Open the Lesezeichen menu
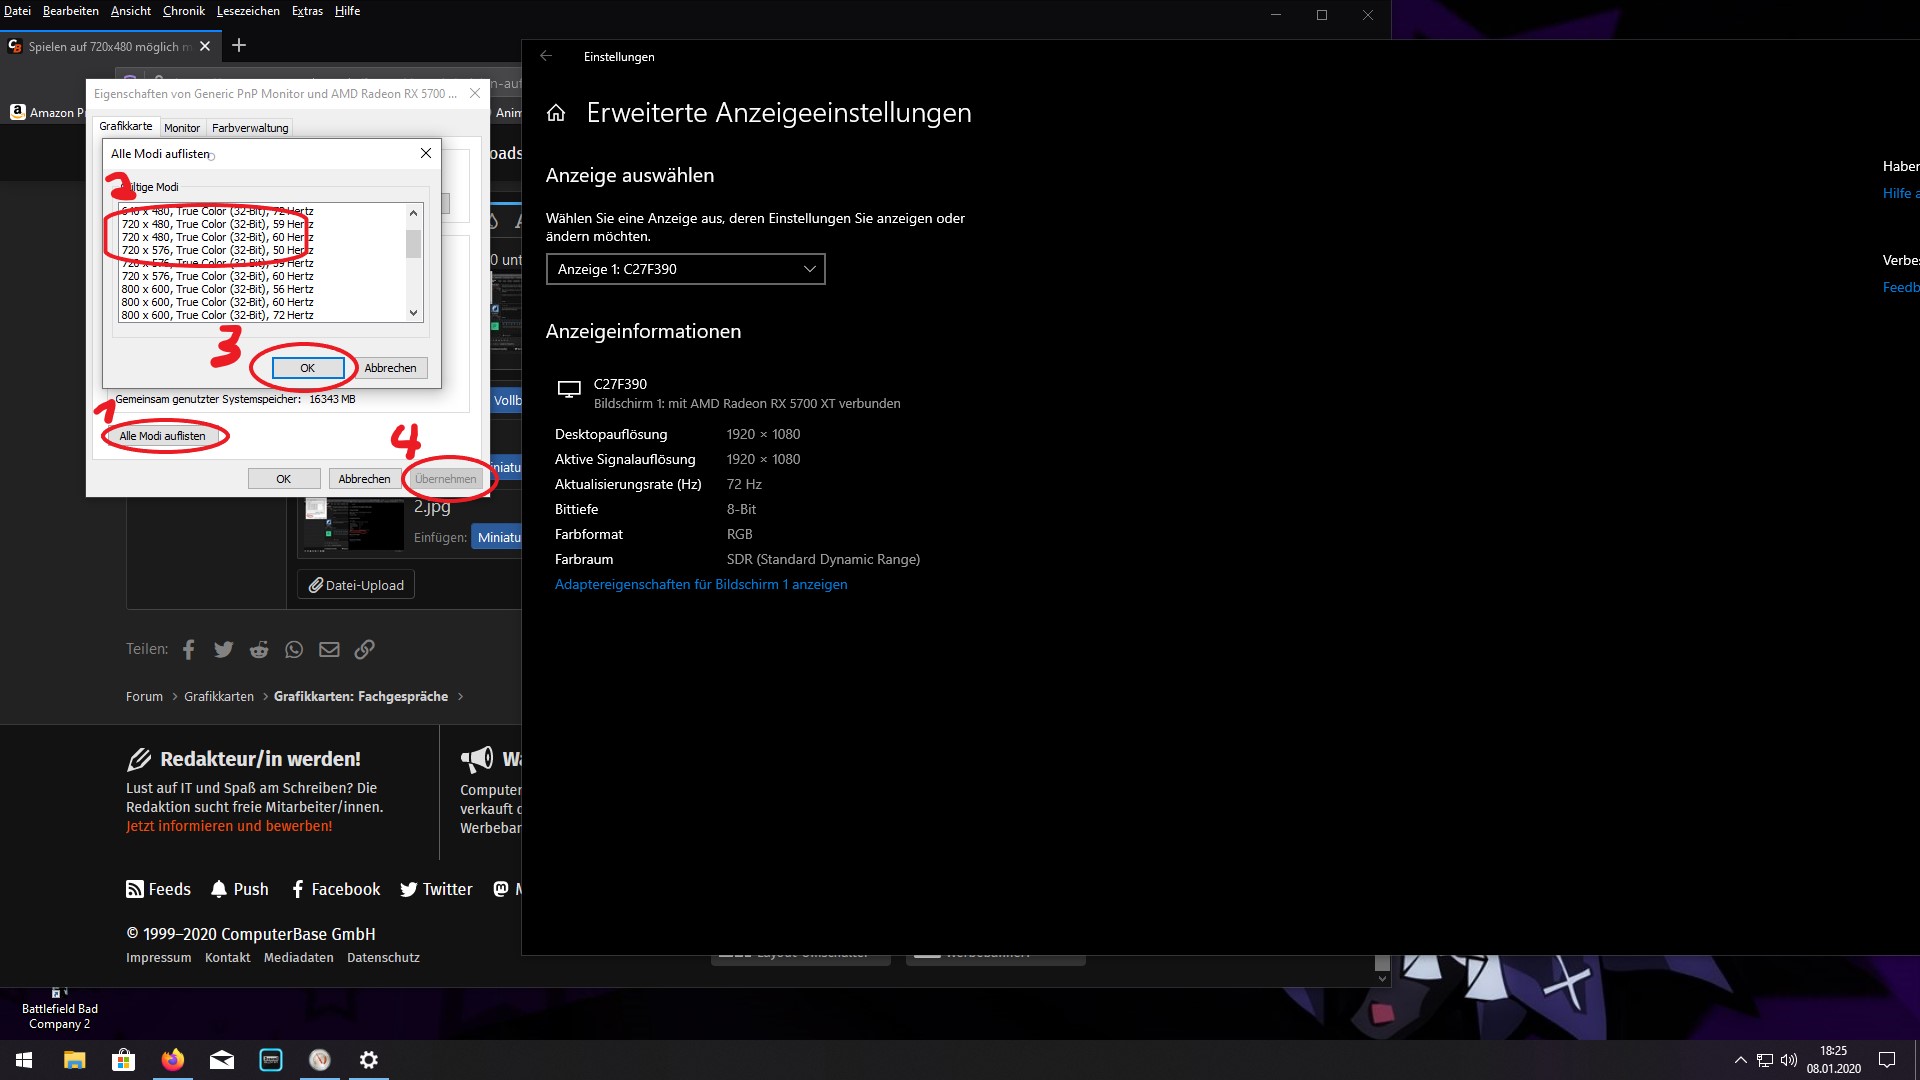This screenshot has height=1080, width=1920. click(248, 11)
